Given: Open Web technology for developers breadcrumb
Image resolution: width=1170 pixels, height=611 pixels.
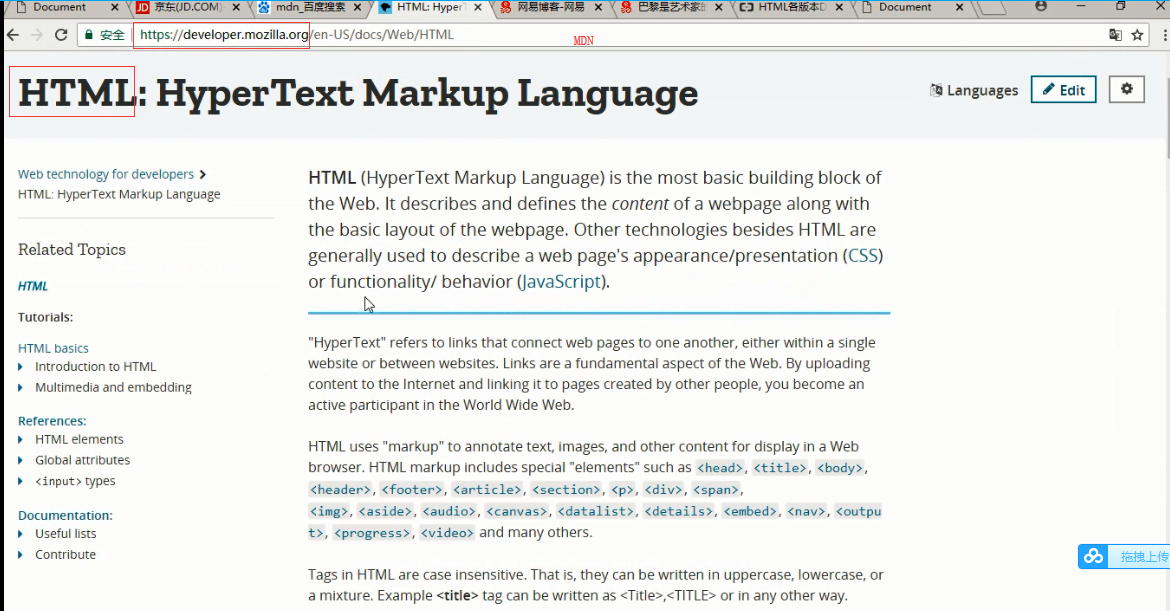Looking at the screenshot, I should pos(106,174).
